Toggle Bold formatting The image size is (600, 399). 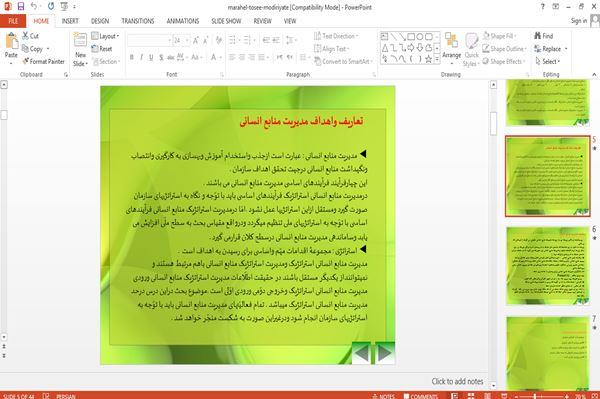[132, 57]
